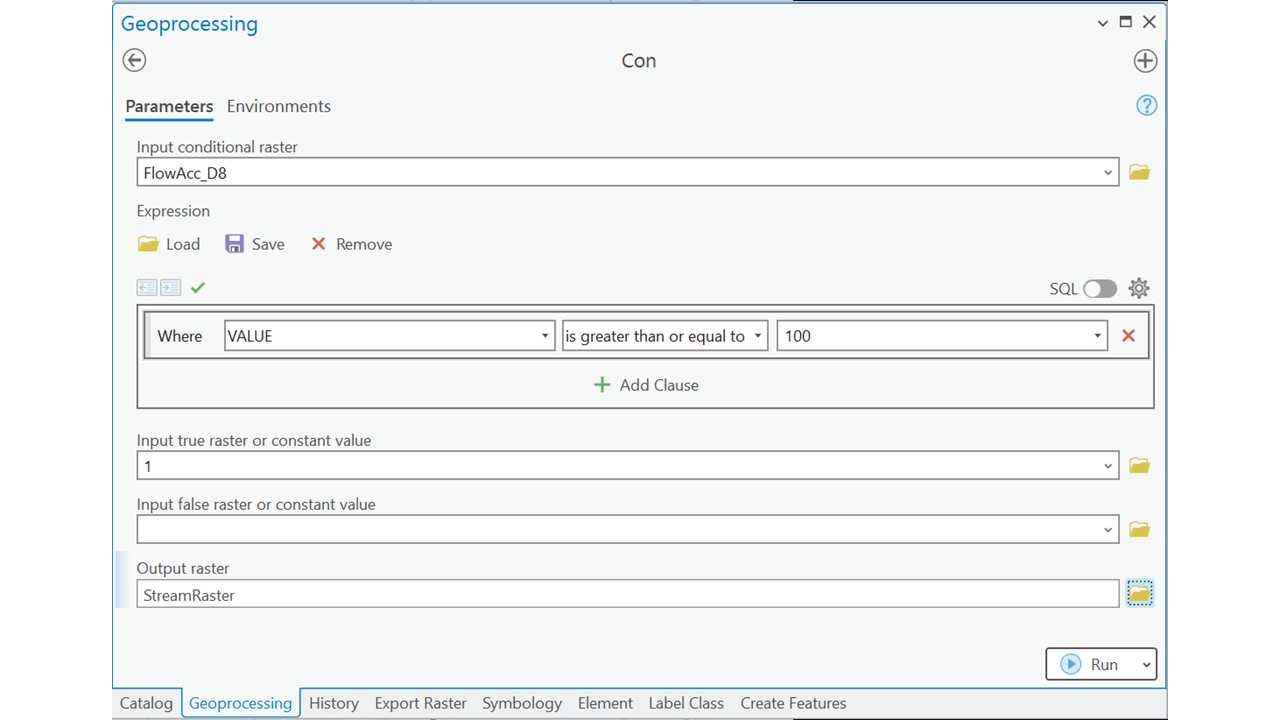The width and height of the screenshot is (1280, 720).
Task: Click the Output raster text field
Action: [627, 594]
